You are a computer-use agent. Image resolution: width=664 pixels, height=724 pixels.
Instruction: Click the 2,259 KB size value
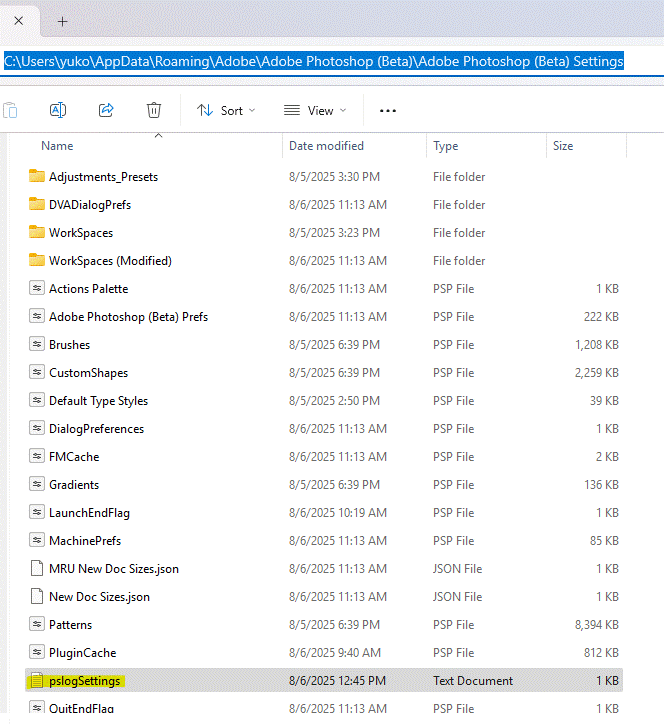coord(597,373)
